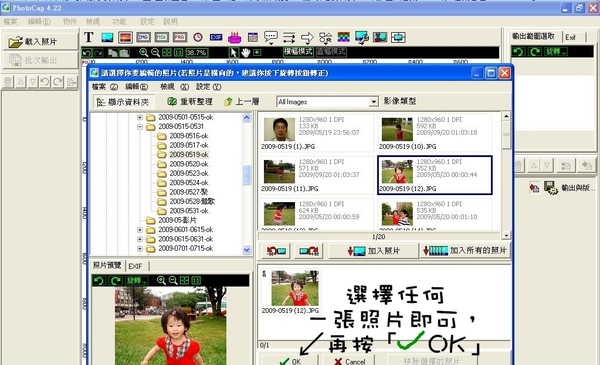Click the calendar icon in main toolbar

click(x=253, y=37)
